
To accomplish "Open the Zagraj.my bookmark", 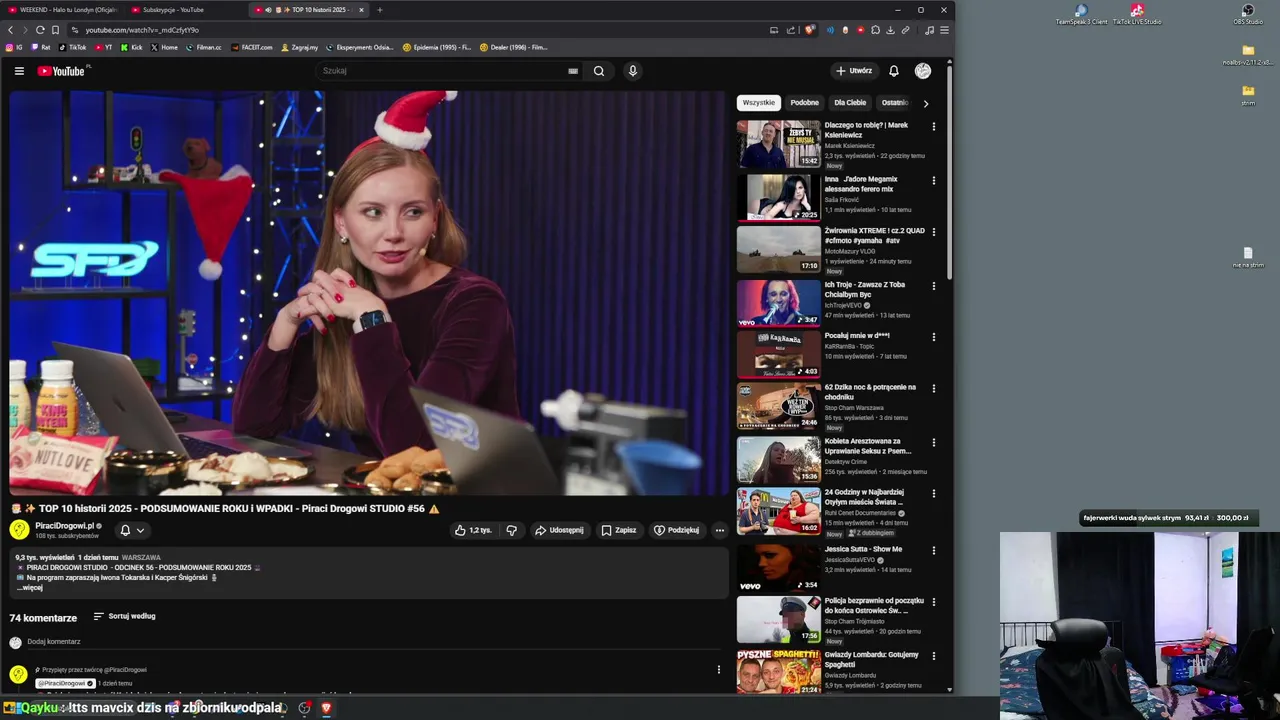I will pyautogui.click(x=299, y=47).
